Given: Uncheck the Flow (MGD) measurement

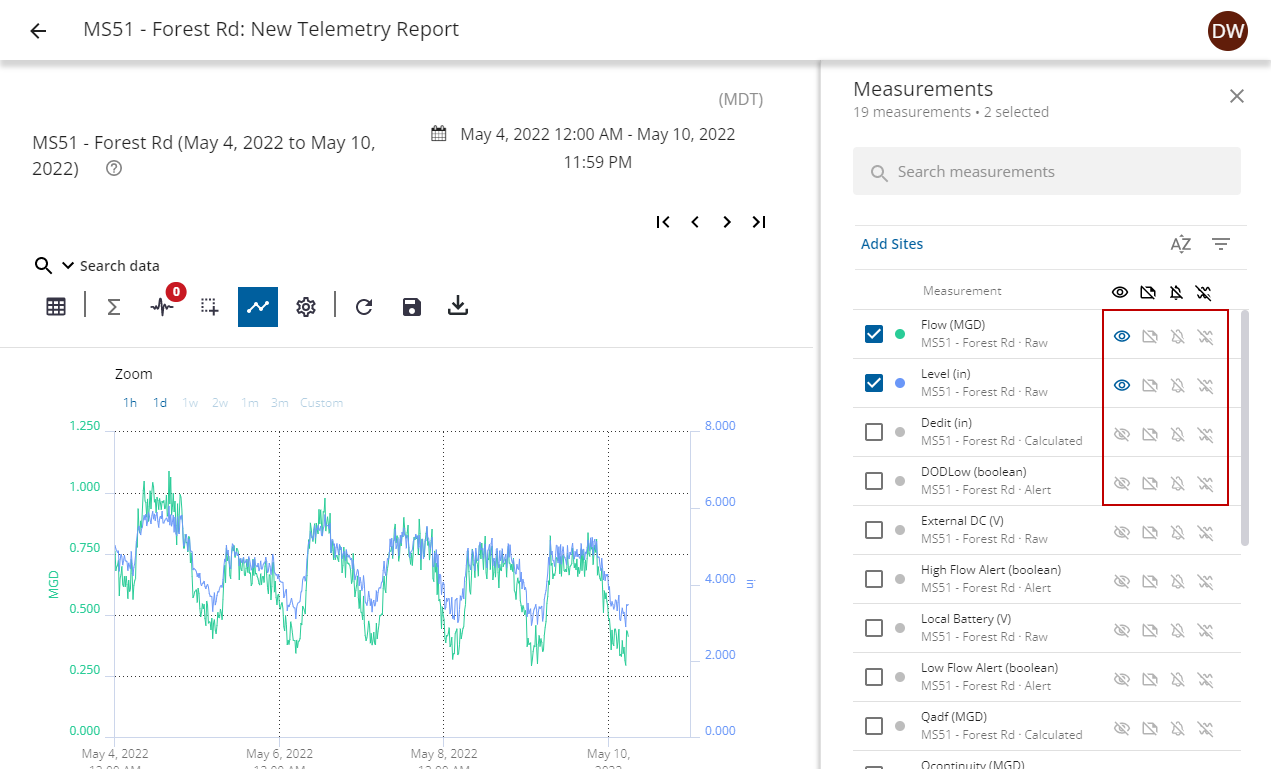Looking at the screenshot, I should (872, 333).
